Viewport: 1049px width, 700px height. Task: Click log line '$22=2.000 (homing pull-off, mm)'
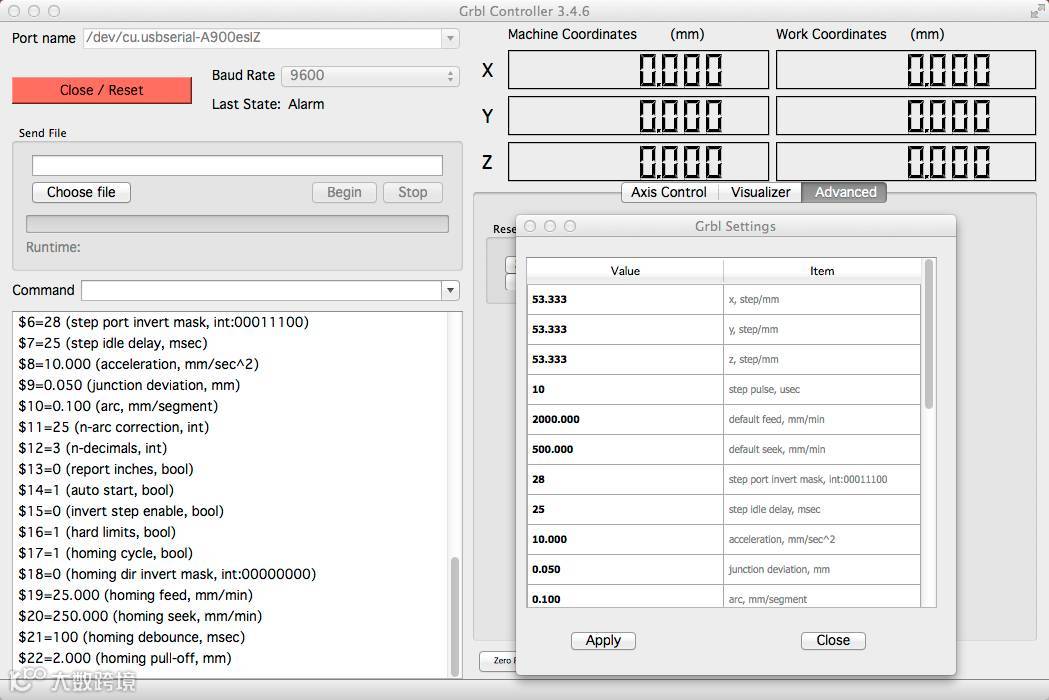coord(125,659)
